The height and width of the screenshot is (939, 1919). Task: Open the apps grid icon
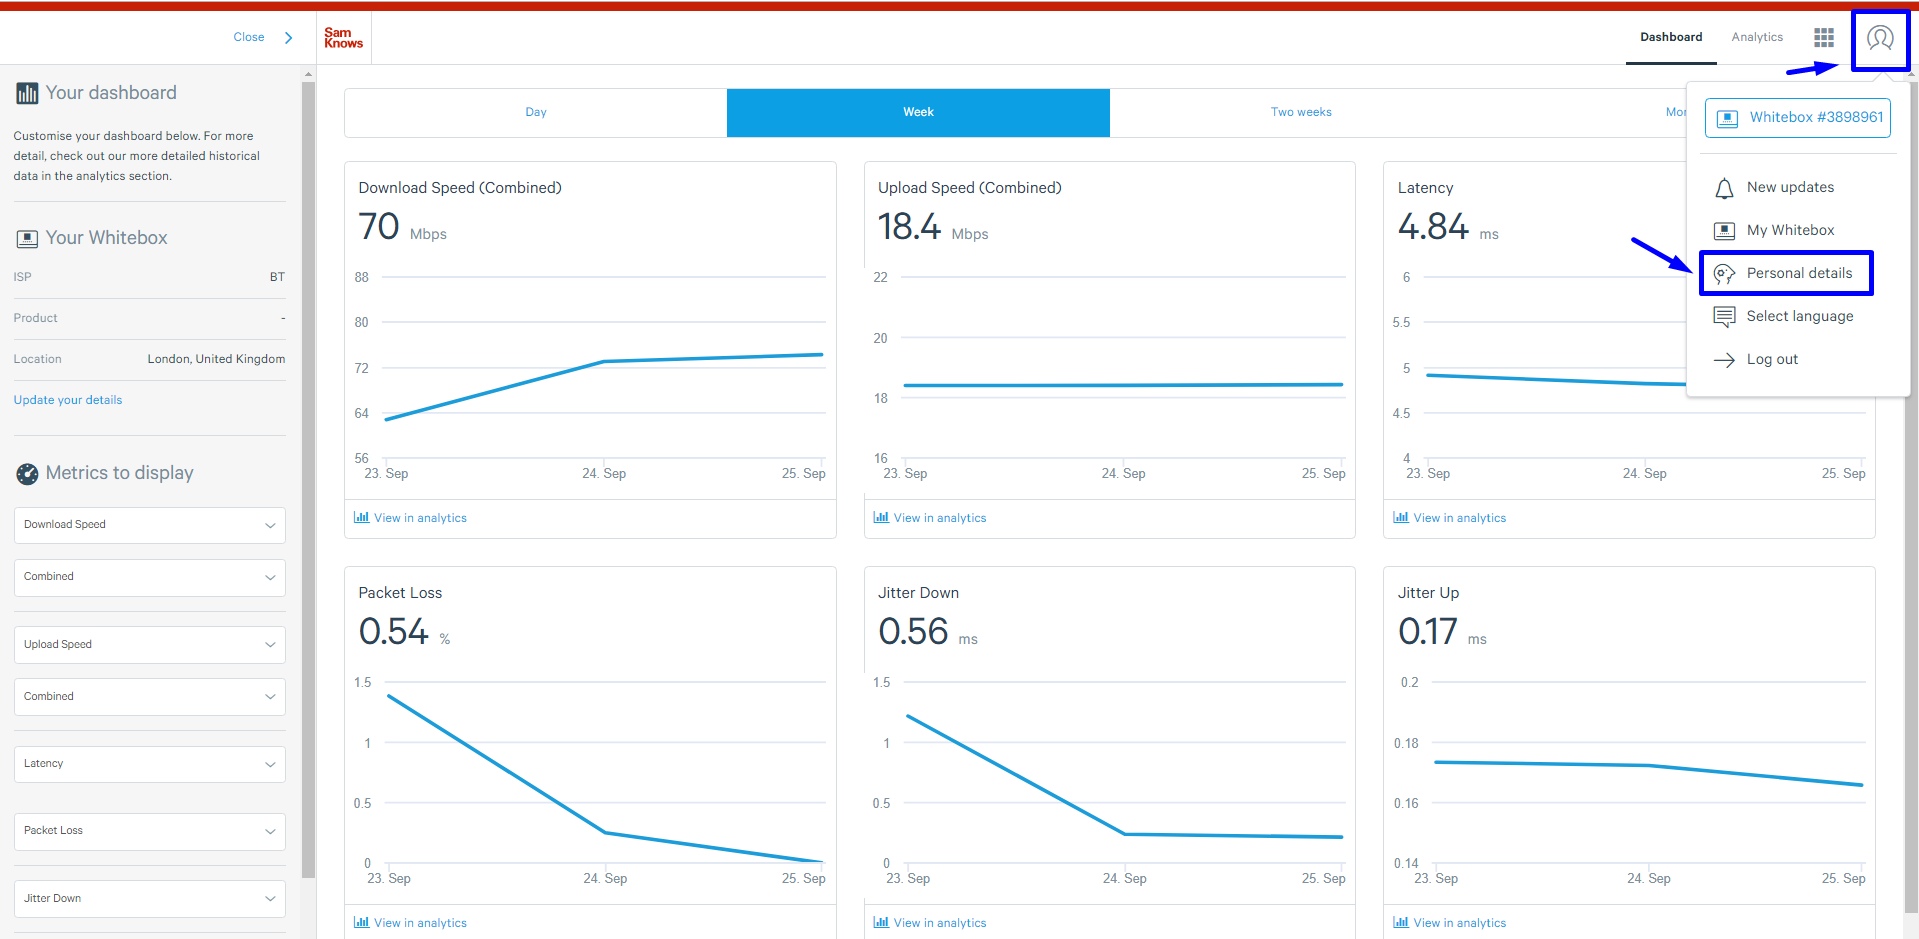click(x=1824, y=38)
